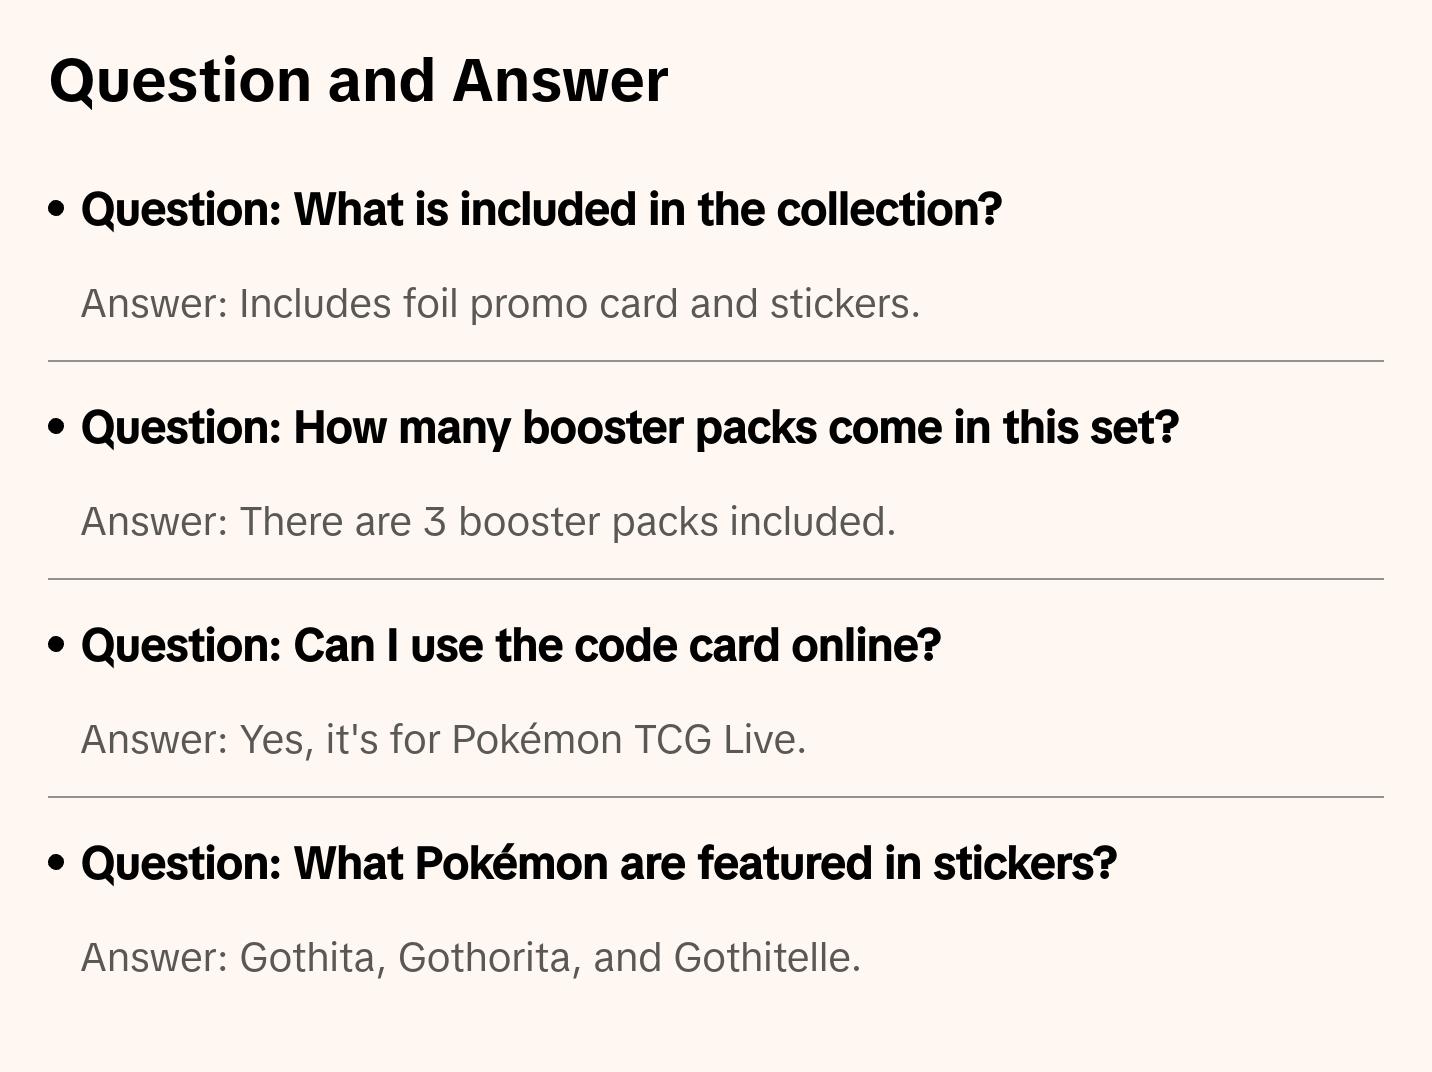Click the words "Pokémon TCG Live" in the answer
Viewport: 1432px width, 1072px height.
628,740
